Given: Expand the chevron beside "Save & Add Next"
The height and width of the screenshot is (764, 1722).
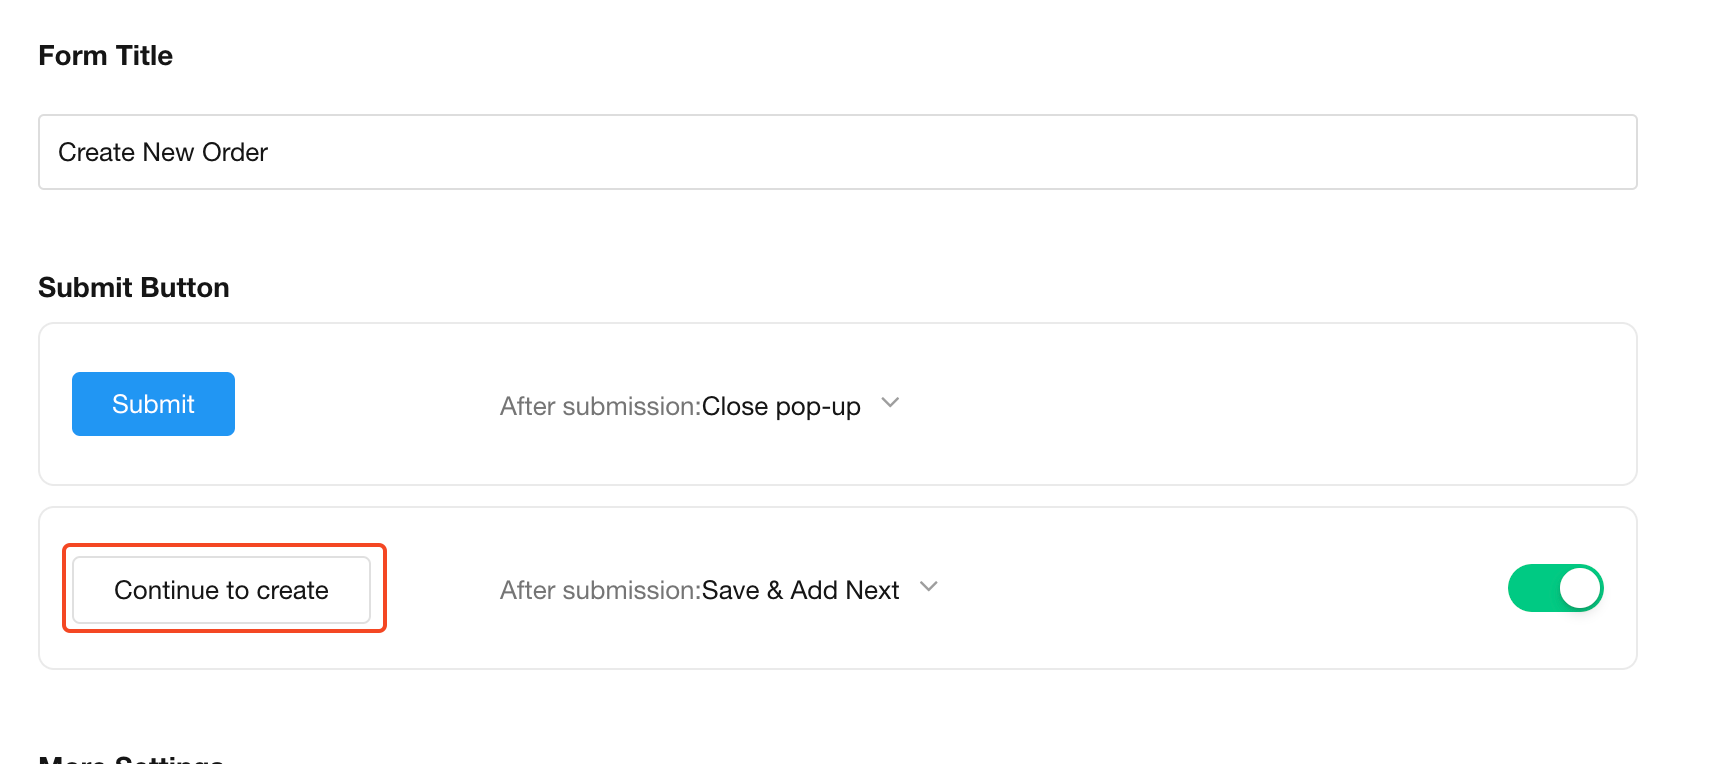Looking at the screenshot, I should coord(928,587).
